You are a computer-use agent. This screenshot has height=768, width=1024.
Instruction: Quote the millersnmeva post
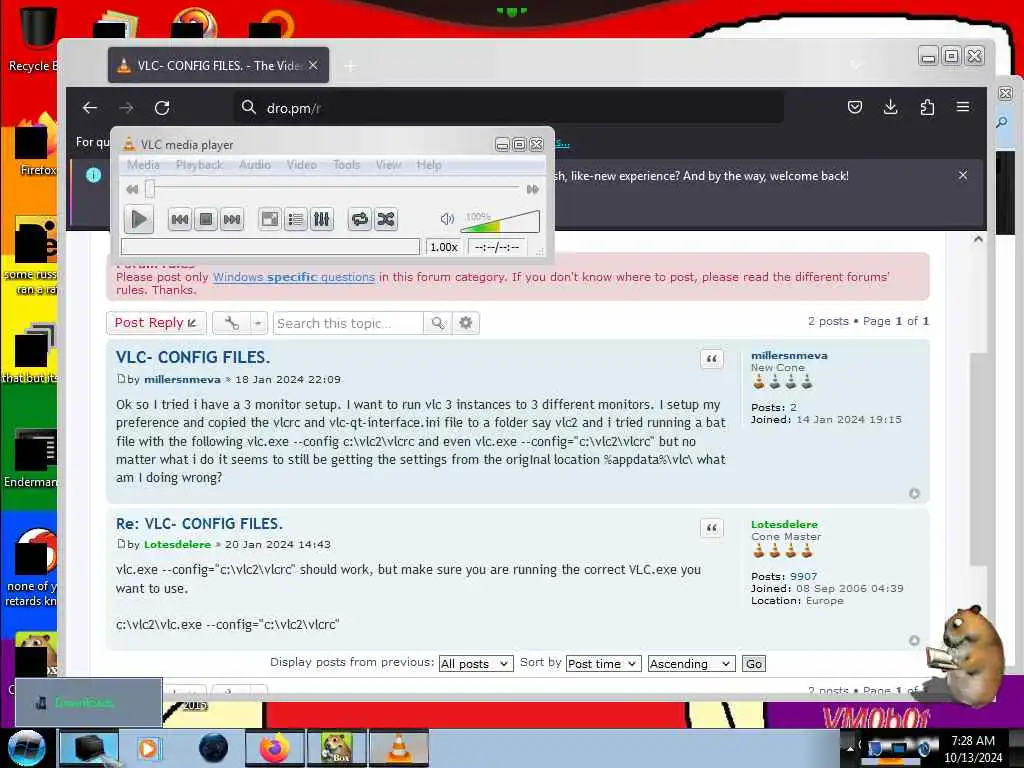[x=712, y=359]
